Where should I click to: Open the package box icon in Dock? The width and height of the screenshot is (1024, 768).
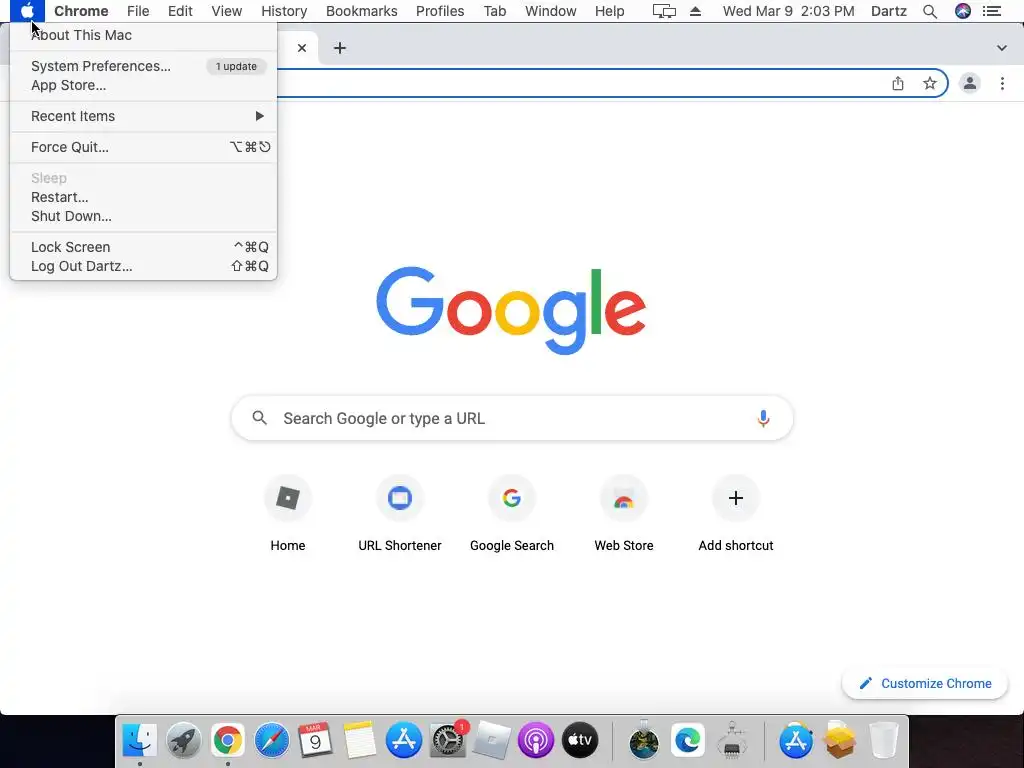coord(839,741)
